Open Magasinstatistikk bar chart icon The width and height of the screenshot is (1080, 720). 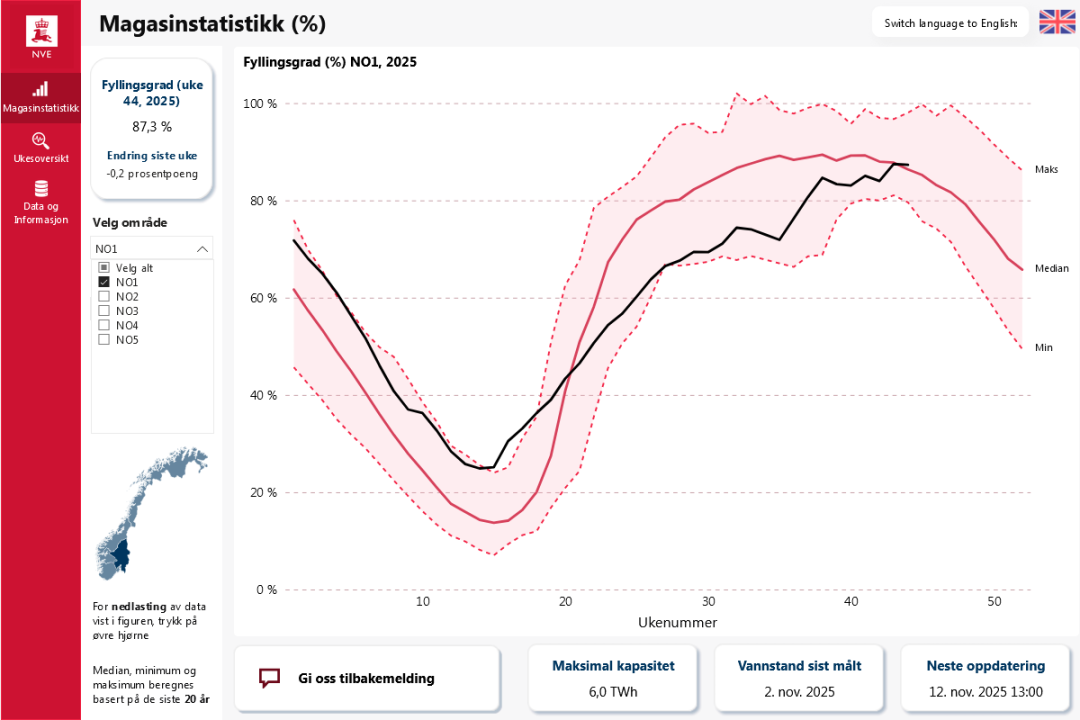point(40,89)
